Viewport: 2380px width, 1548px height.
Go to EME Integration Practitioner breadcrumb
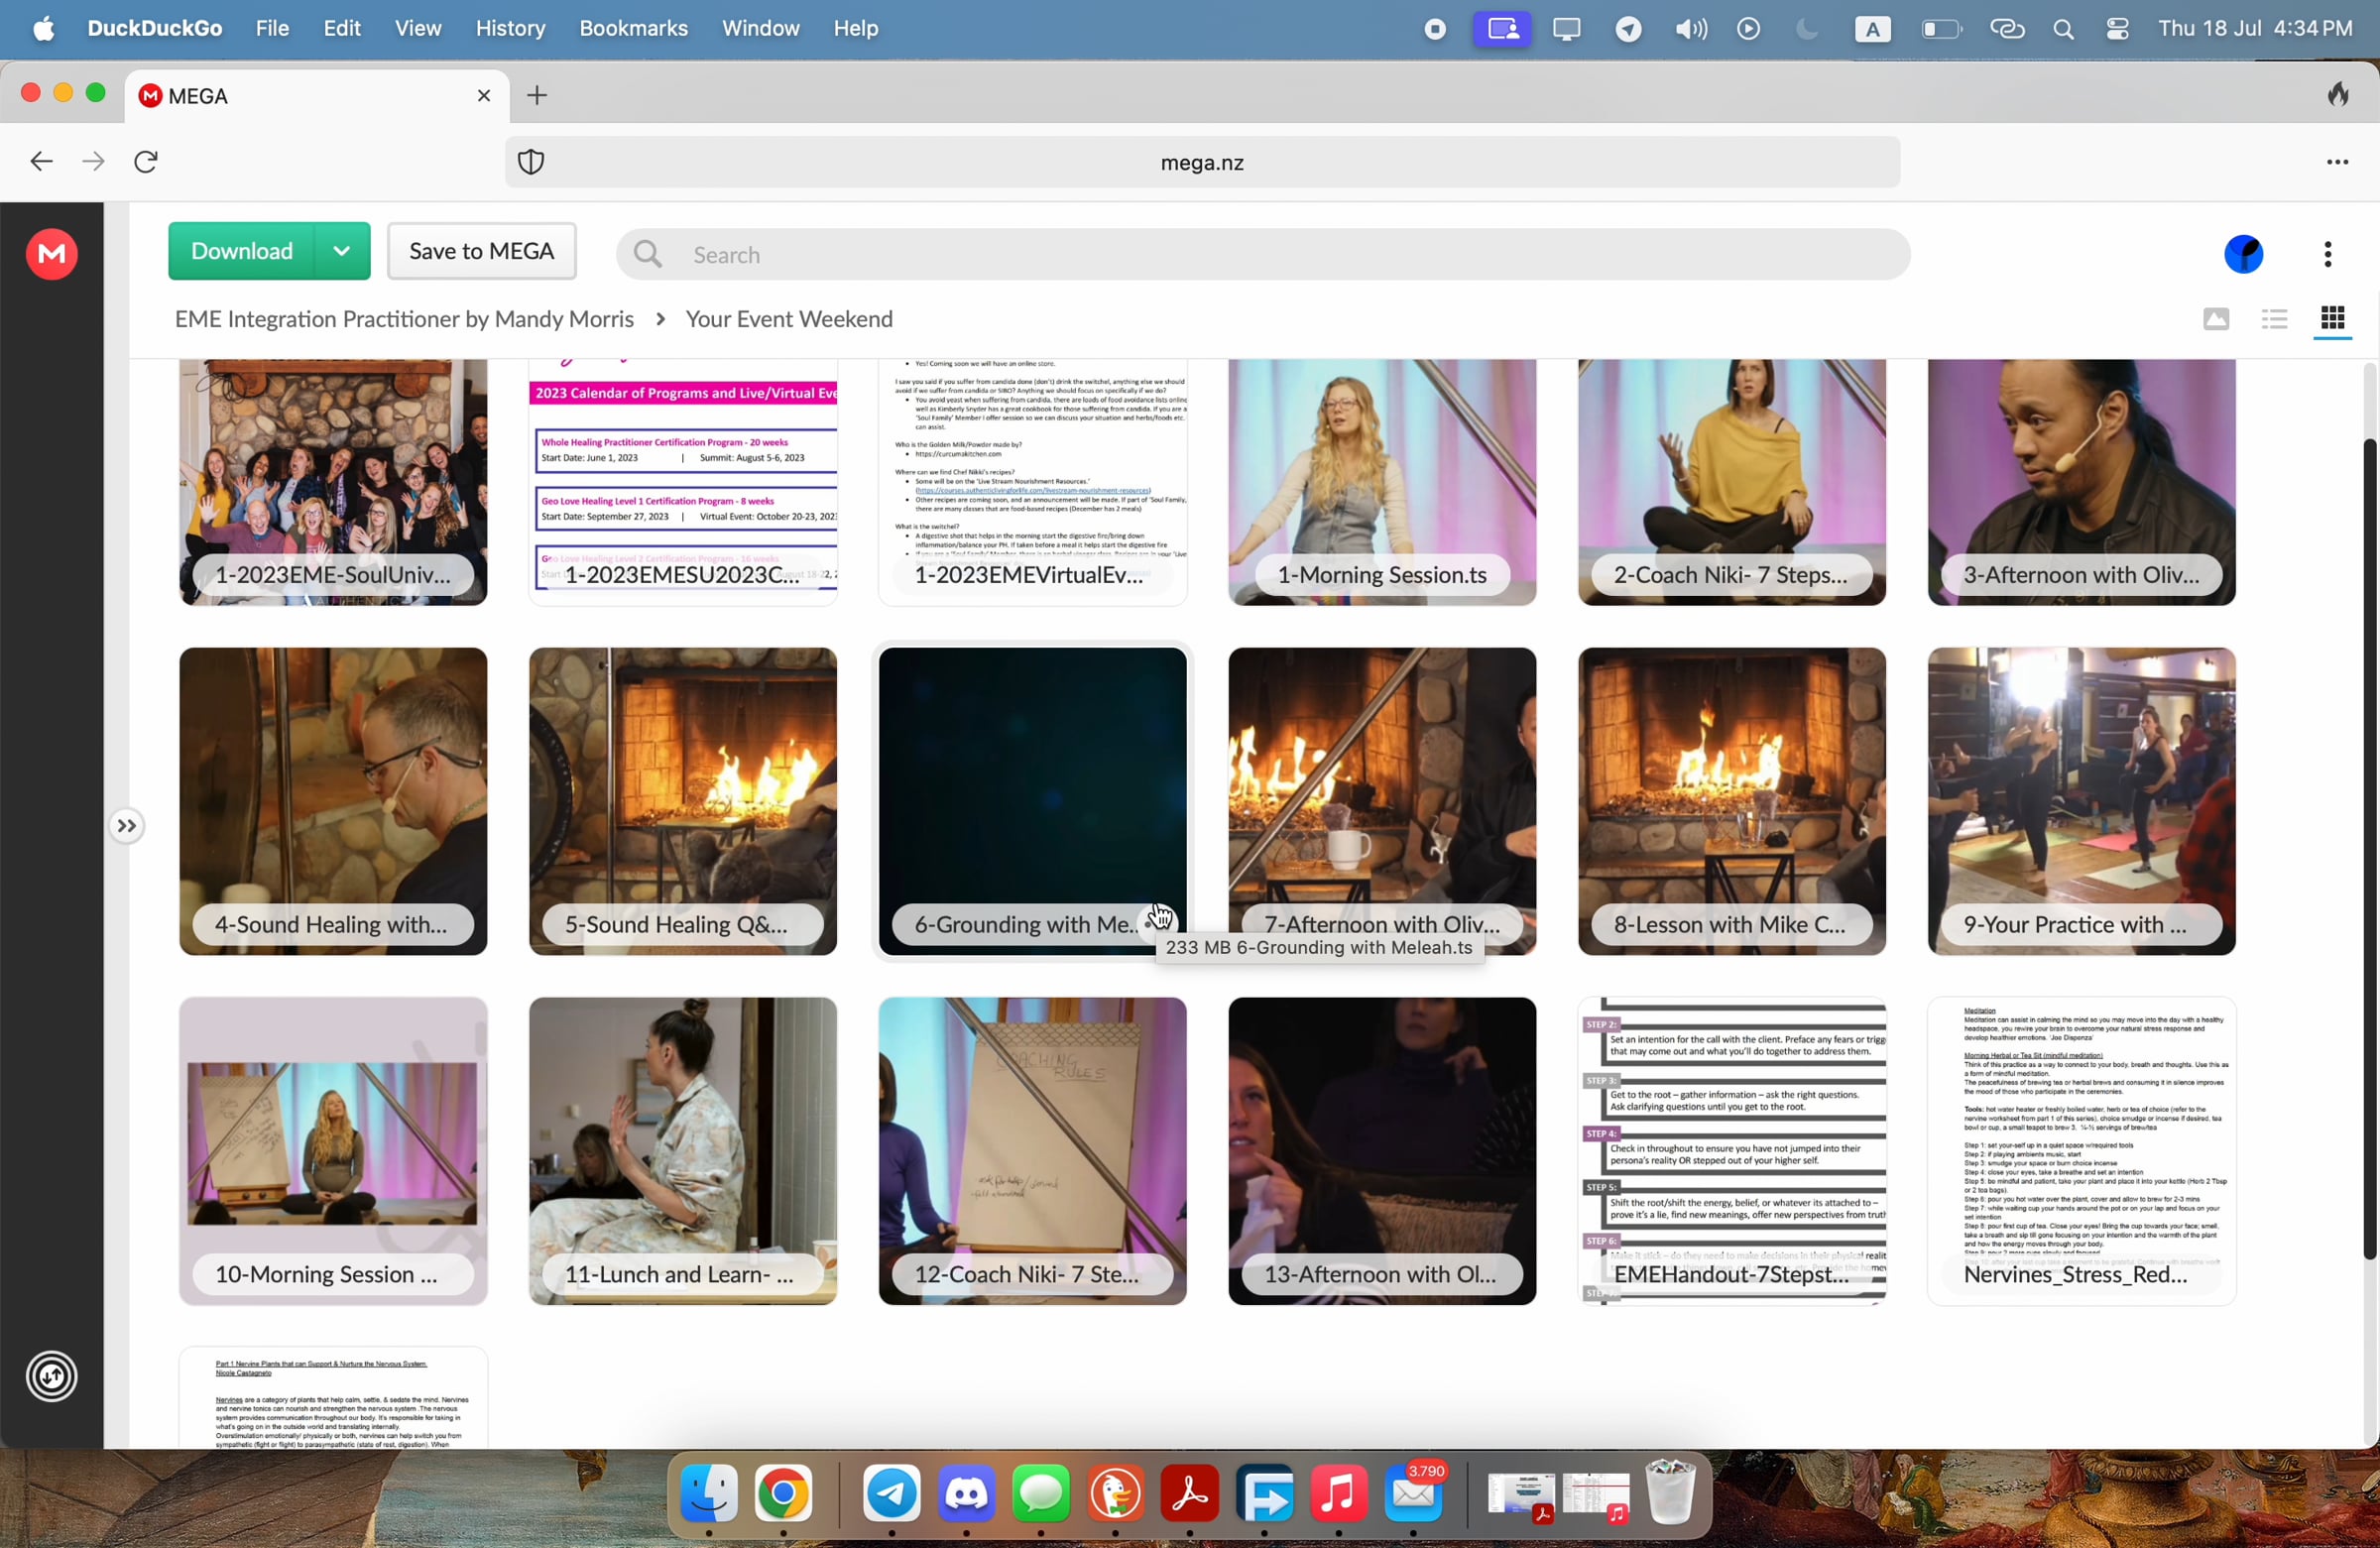coord(404,319)
